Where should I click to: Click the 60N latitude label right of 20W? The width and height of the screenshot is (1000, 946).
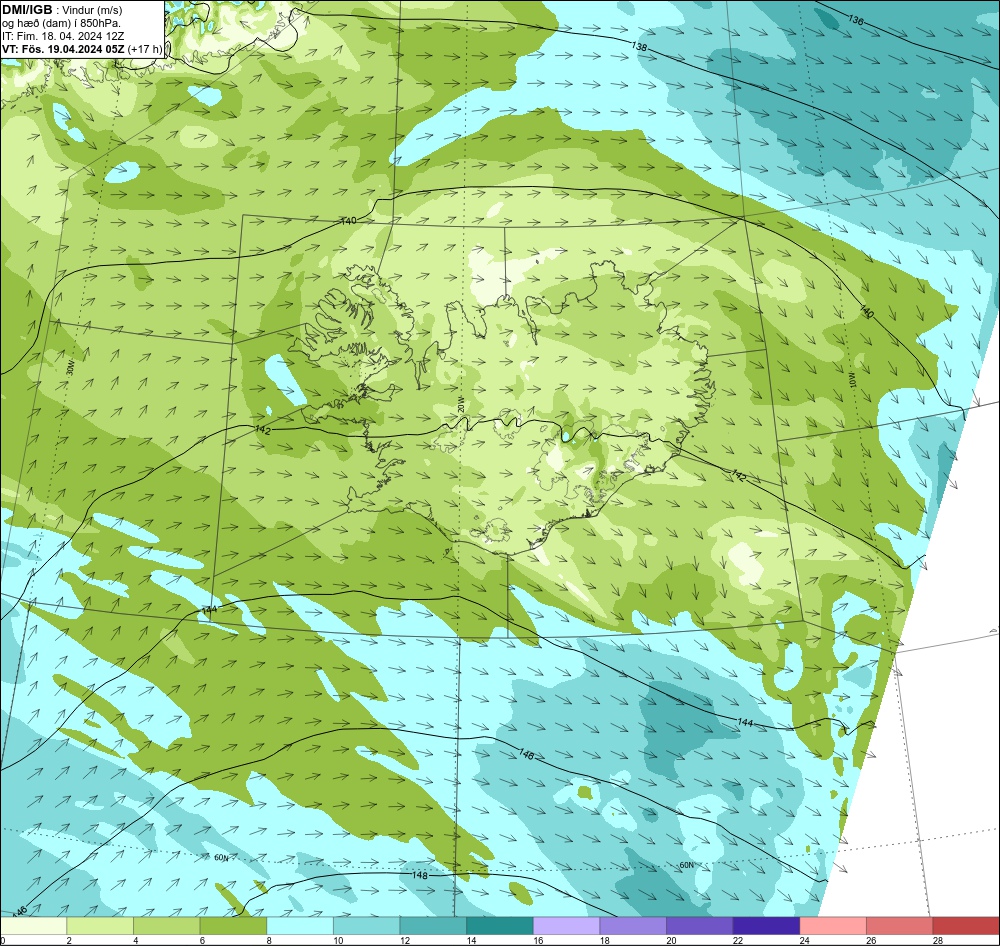pos(686,865)
